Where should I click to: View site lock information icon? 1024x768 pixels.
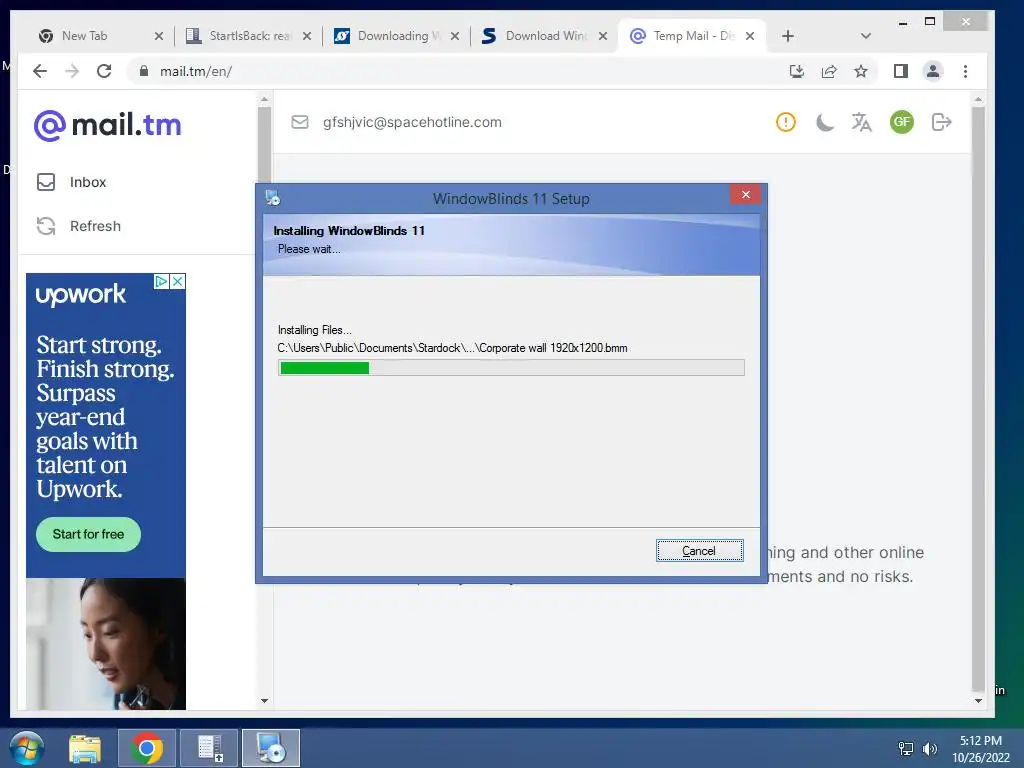tap(144, 71)
